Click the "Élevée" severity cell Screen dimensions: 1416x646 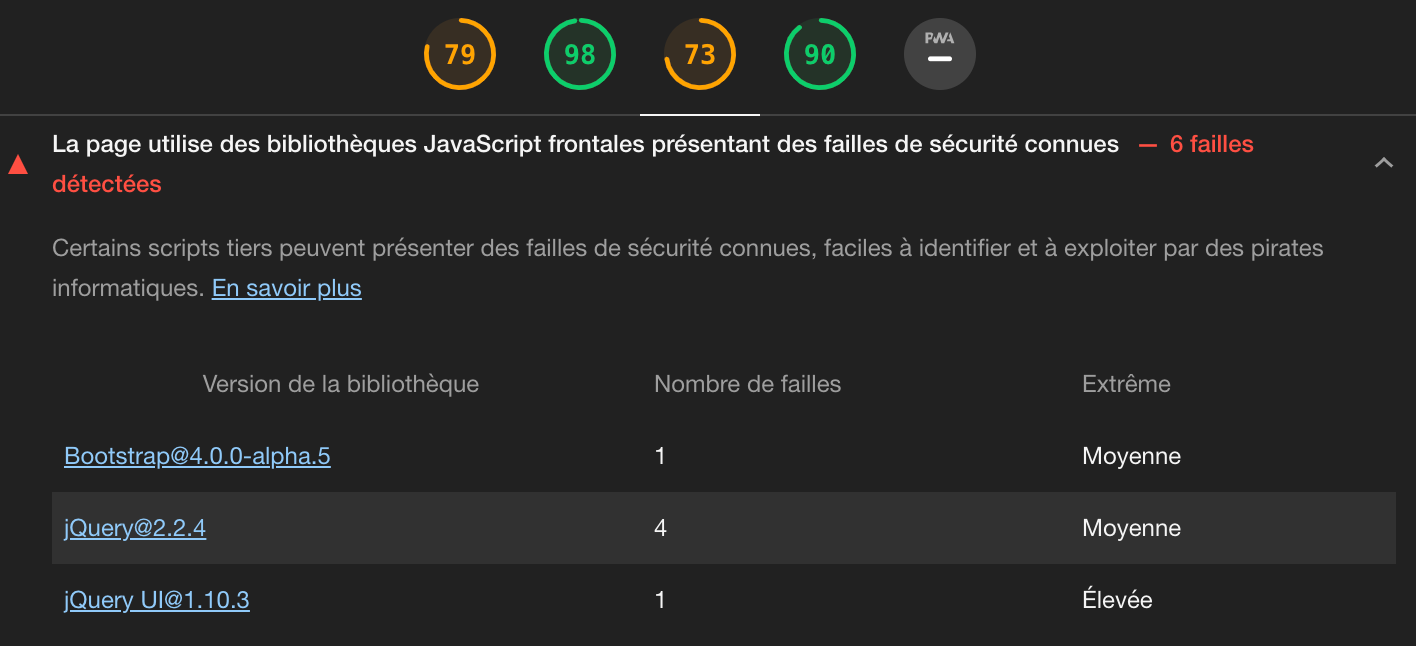[1117, 601]
